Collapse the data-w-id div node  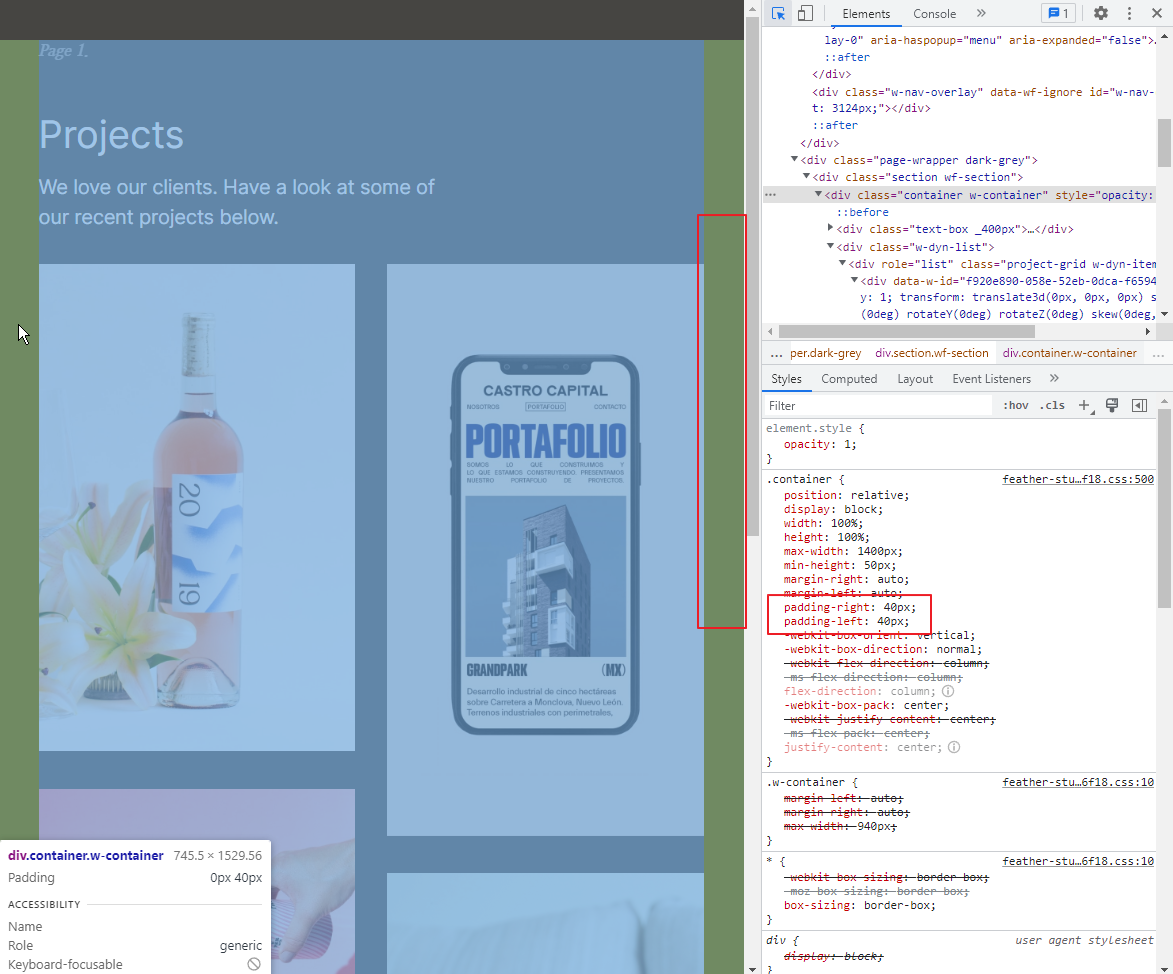click(x=854, y=281)
